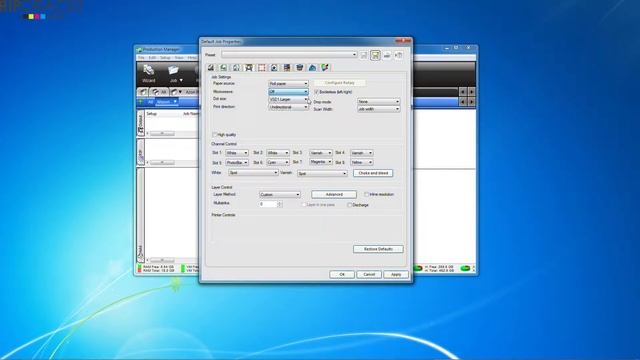The height and width of the screenshot is (360, 640).
Task: Open File menu in Production Manager
Action: 141,58
